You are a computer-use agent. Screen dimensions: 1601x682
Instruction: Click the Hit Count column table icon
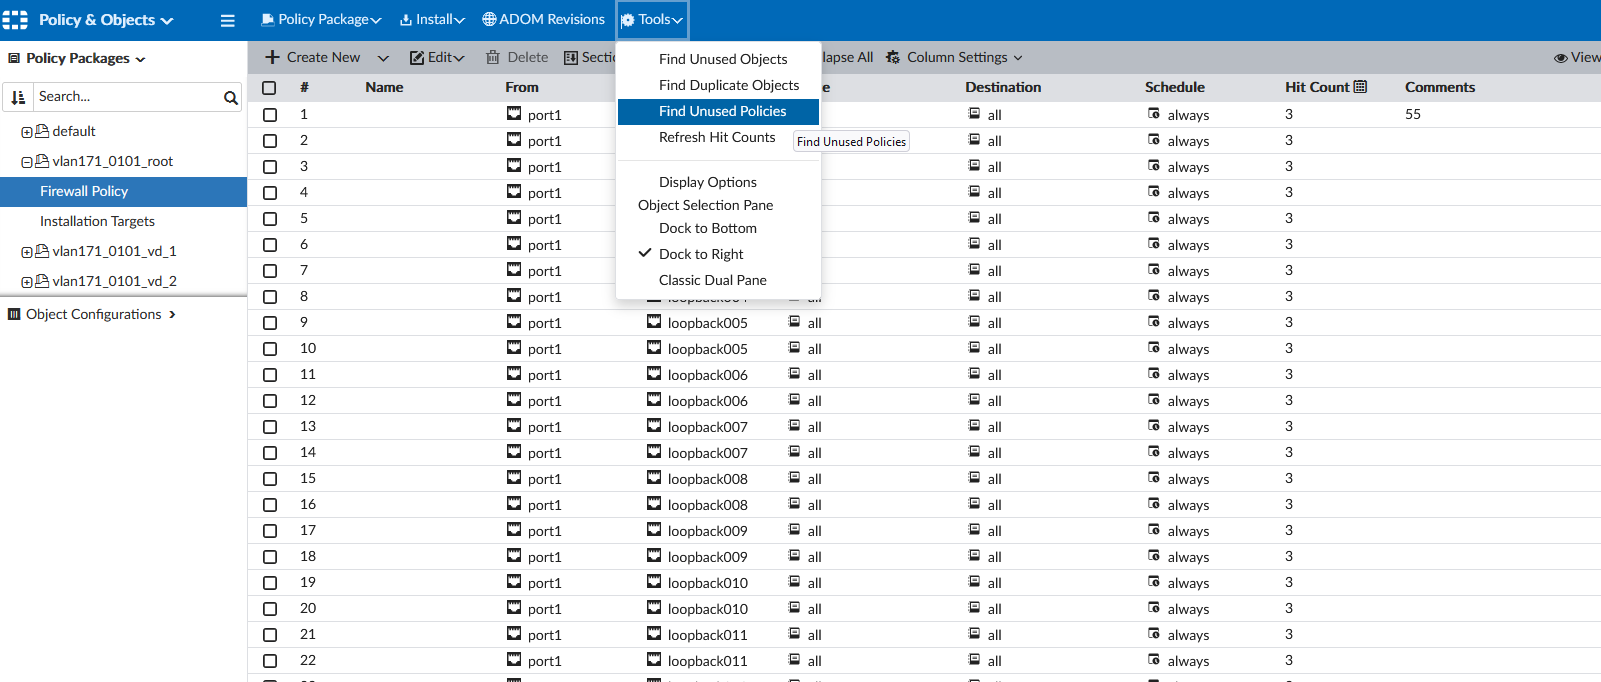(x=1360, y=87)
